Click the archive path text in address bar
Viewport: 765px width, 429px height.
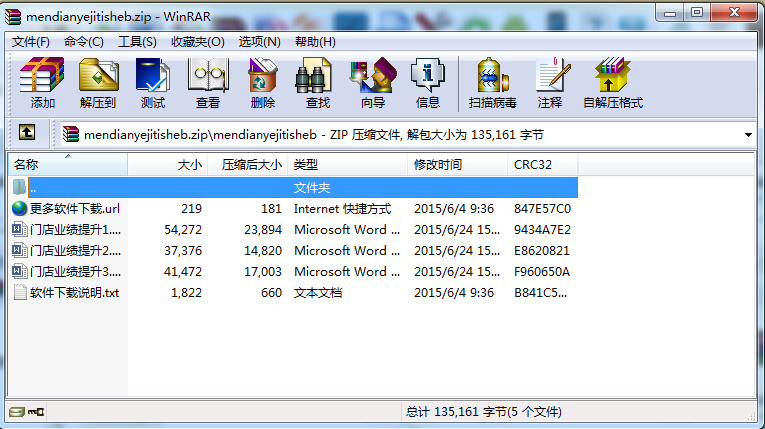[313, 135]
